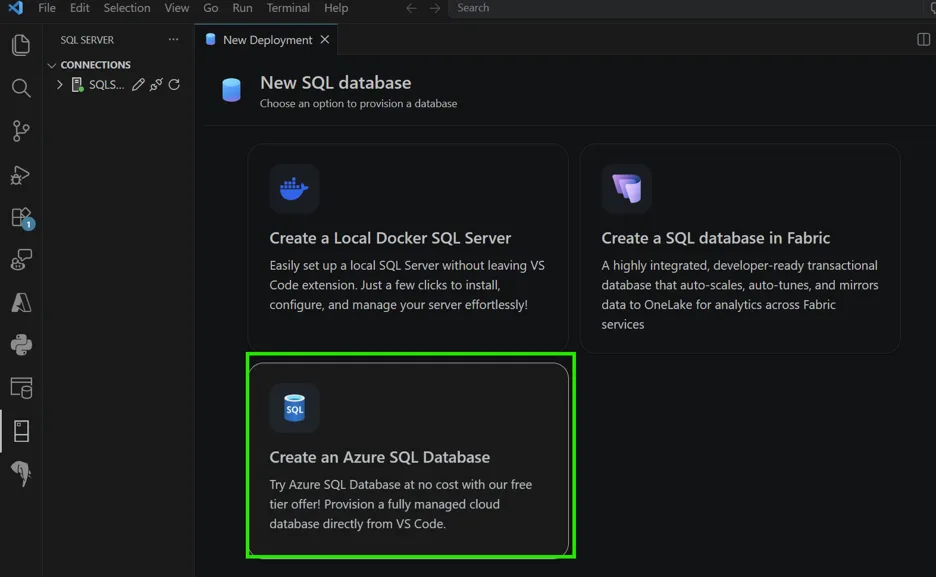
Task: Choose Create an Azure SQL Database
Action: point(408,459)
